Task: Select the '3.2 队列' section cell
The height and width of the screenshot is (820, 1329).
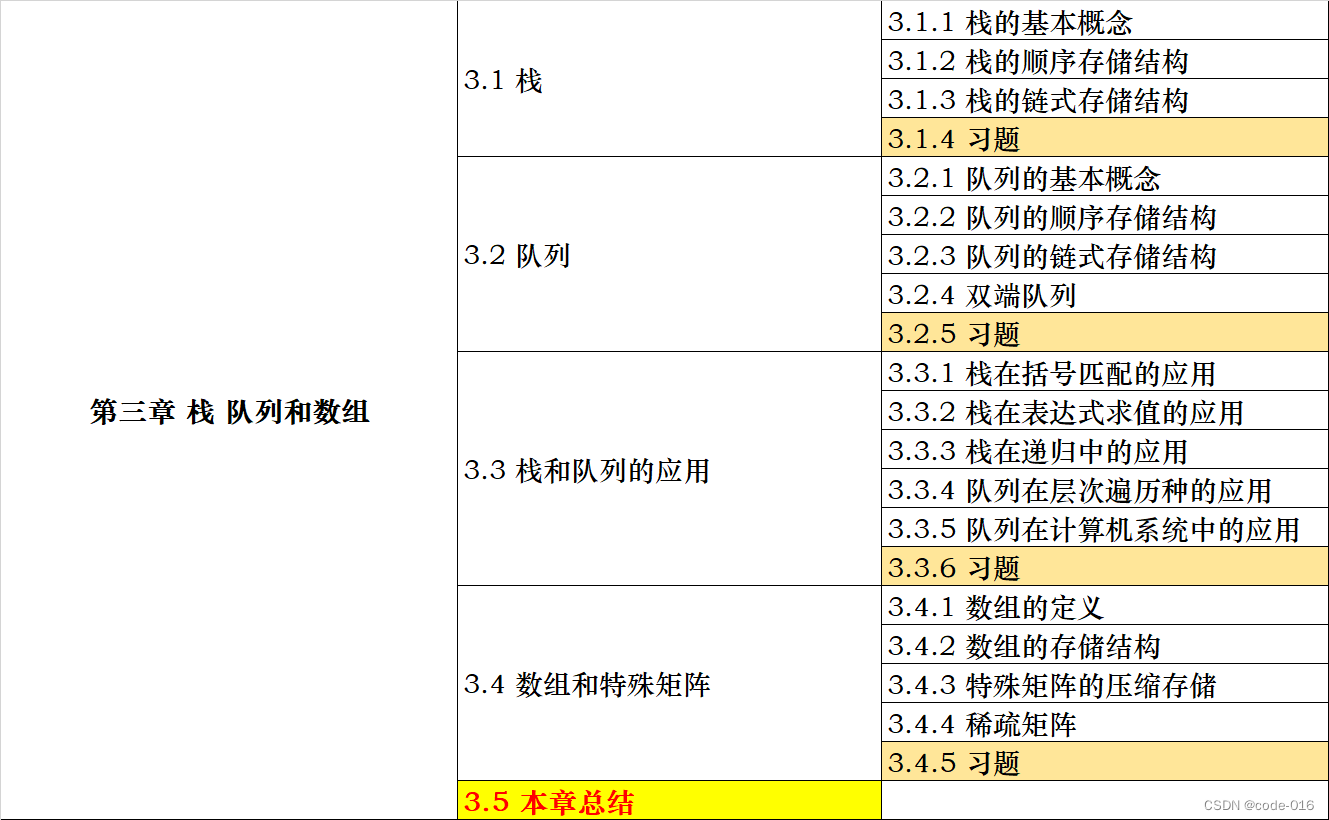Action: (669, 254)
